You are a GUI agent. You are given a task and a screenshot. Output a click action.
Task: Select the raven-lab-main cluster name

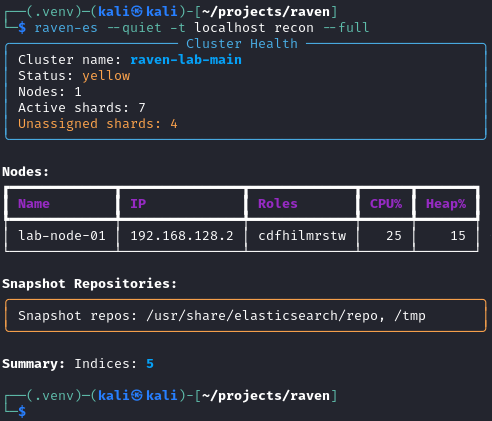tap(186, 60)
